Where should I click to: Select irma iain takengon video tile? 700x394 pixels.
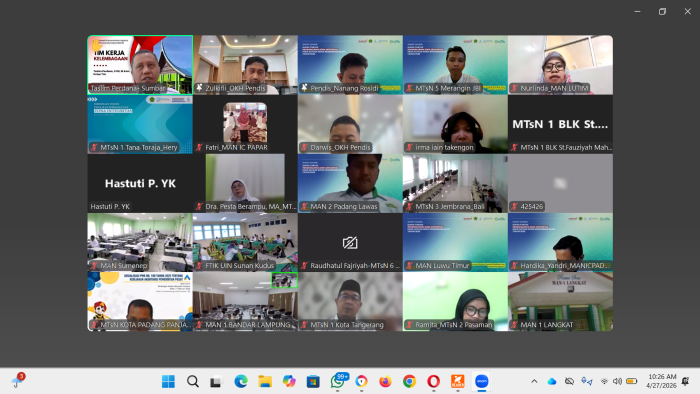[x=455, y=124]
